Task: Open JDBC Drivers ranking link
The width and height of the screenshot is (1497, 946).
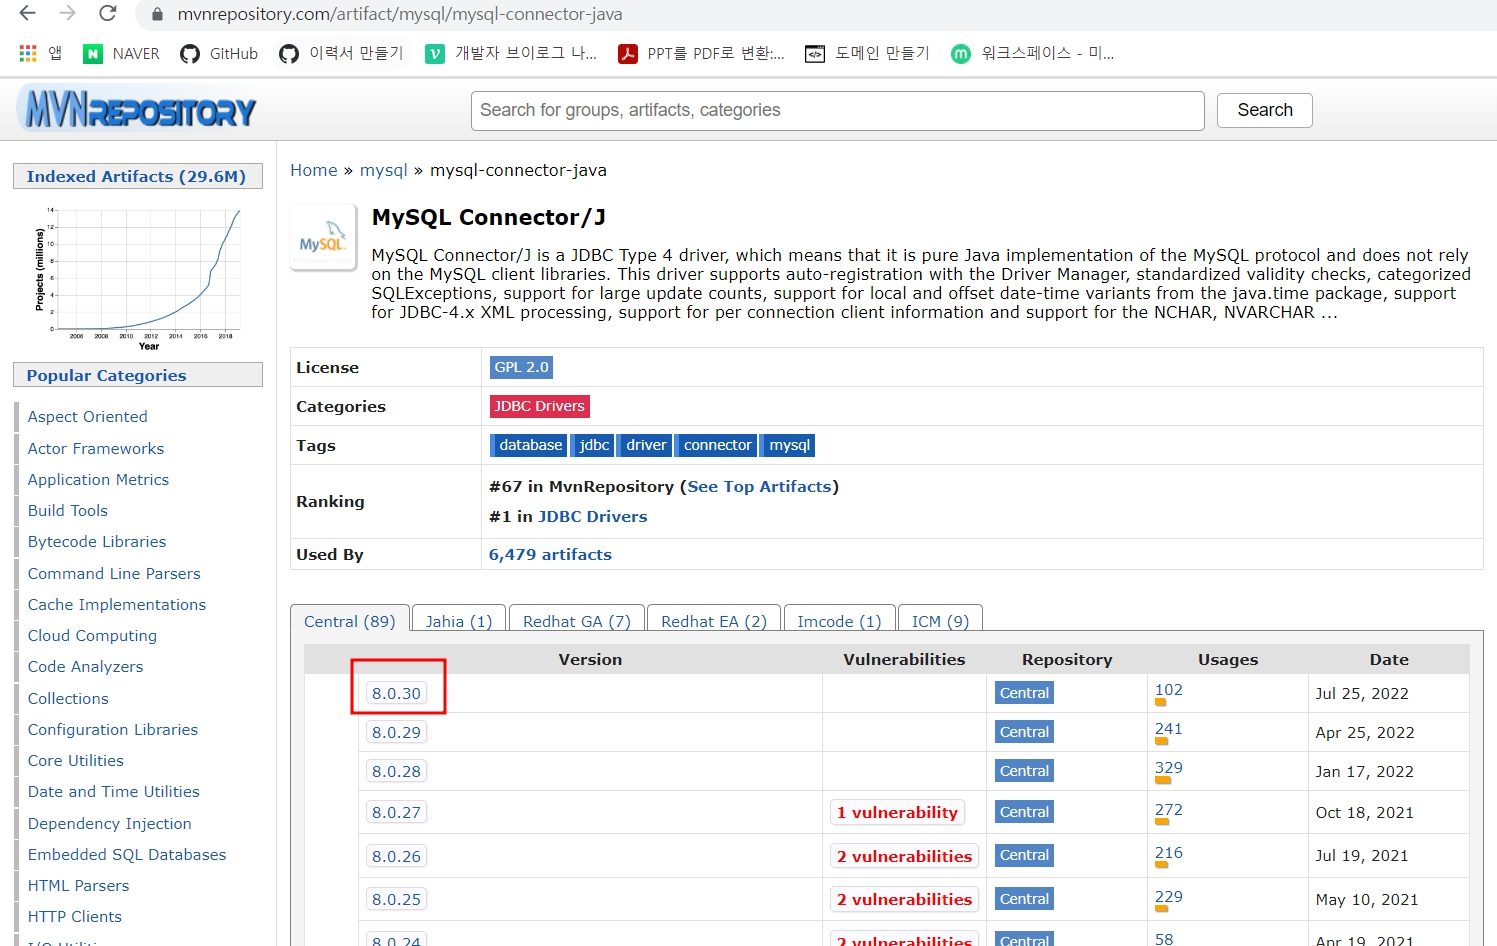Action: (x=592, y=516)
